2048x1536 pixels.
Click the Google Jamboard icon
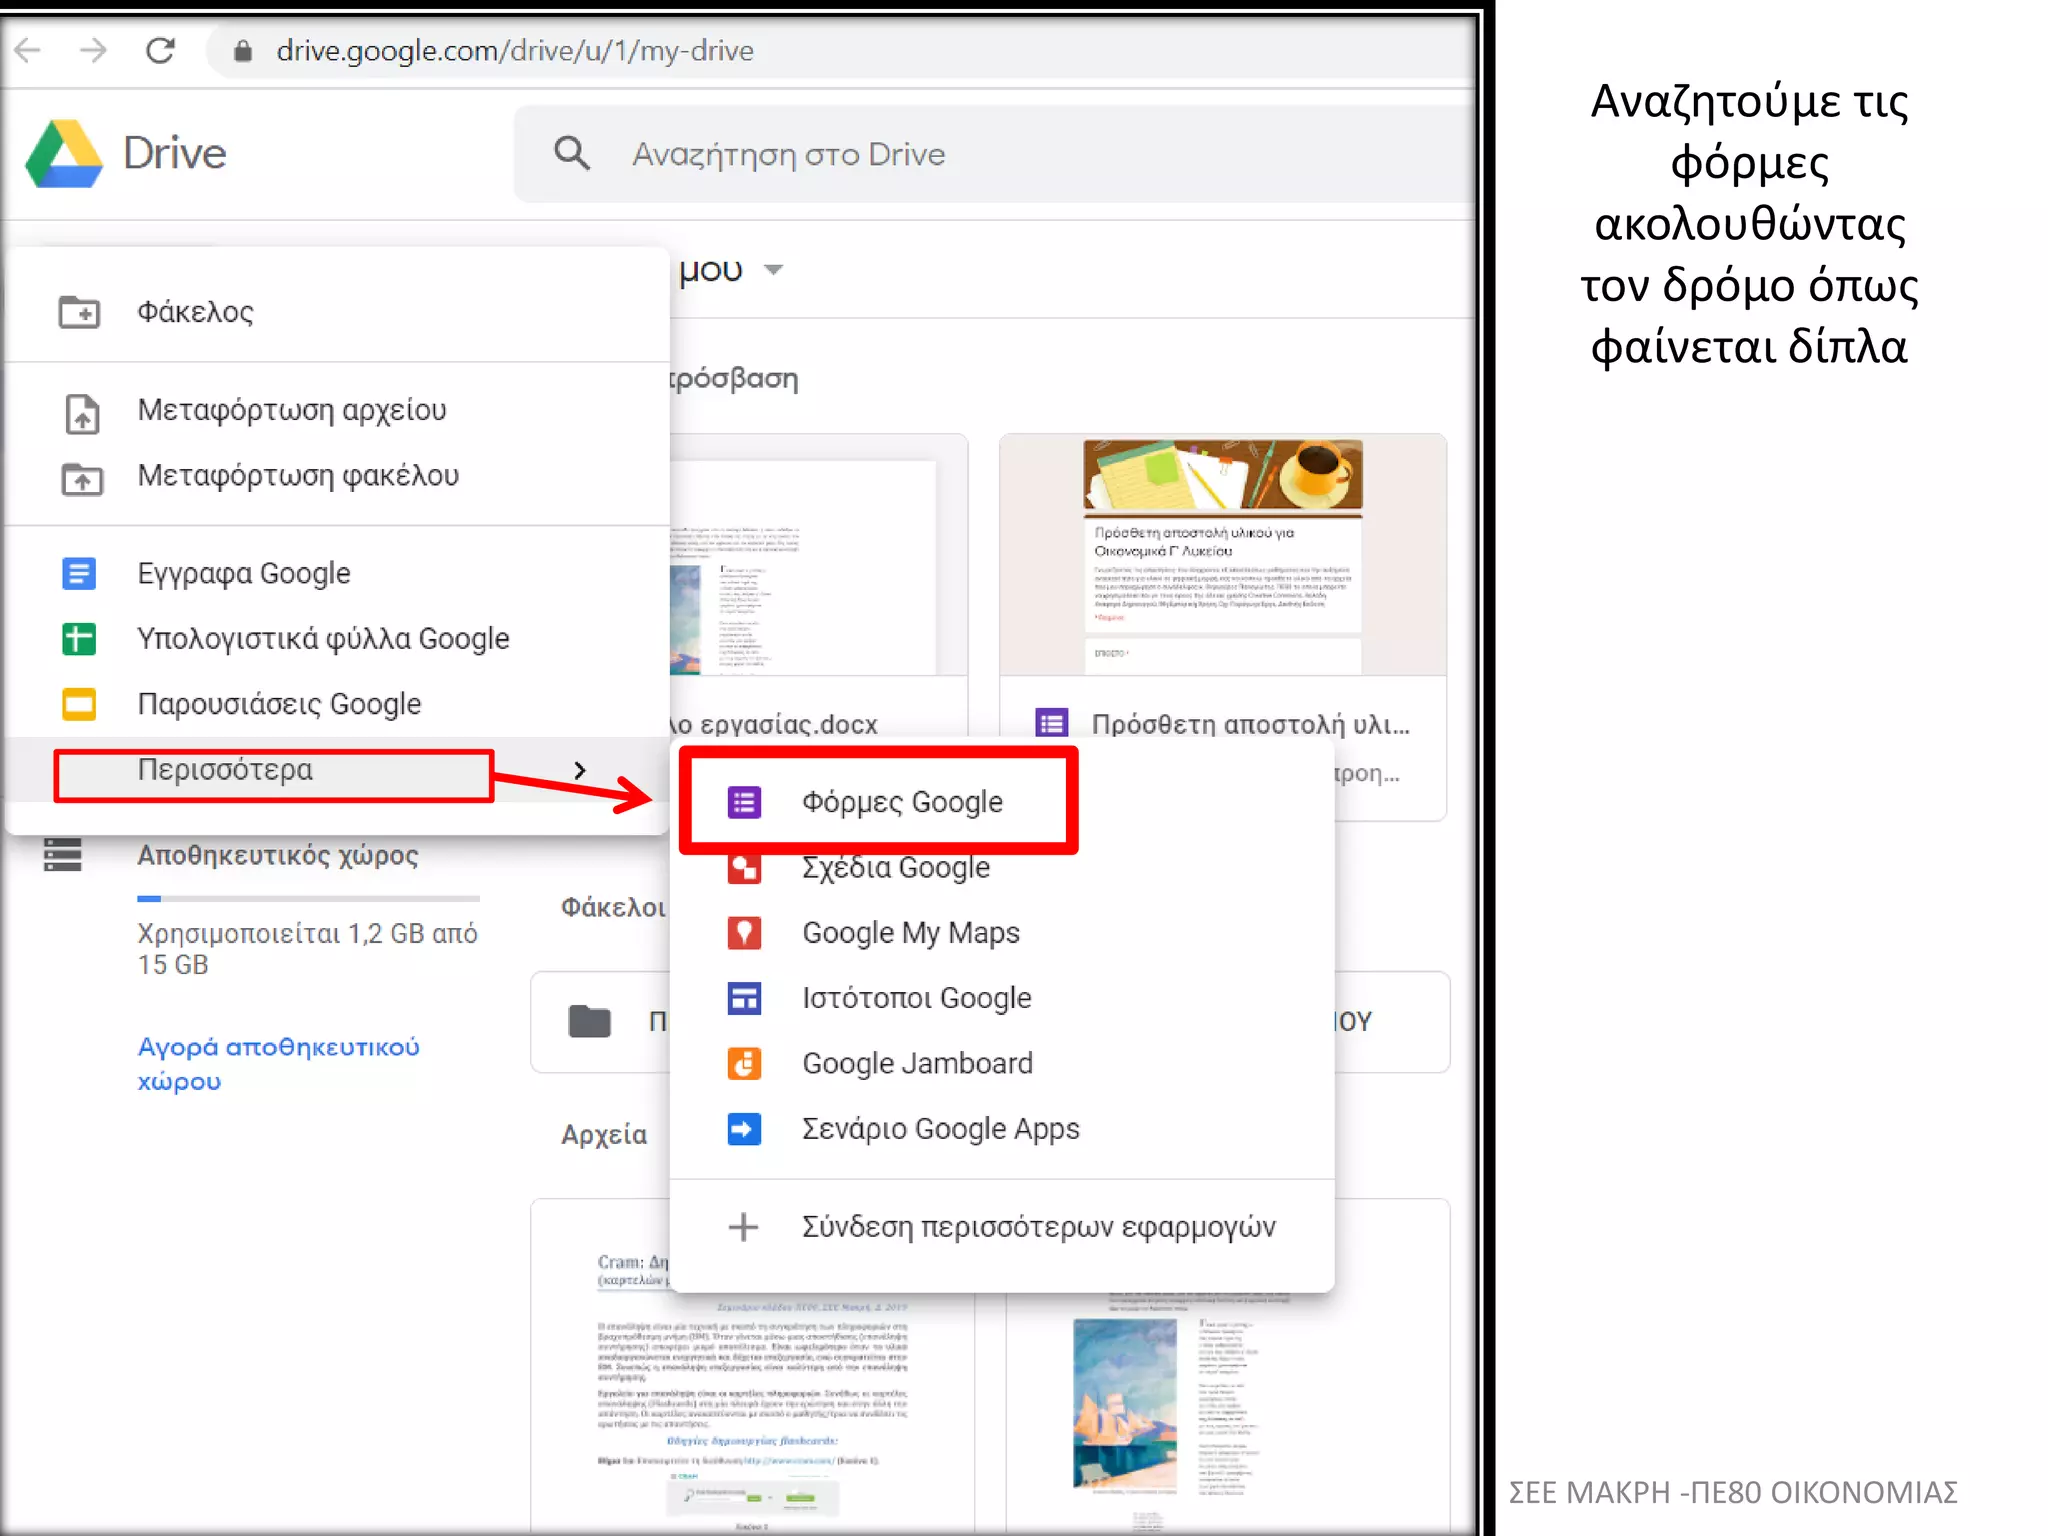[744, 1063]
